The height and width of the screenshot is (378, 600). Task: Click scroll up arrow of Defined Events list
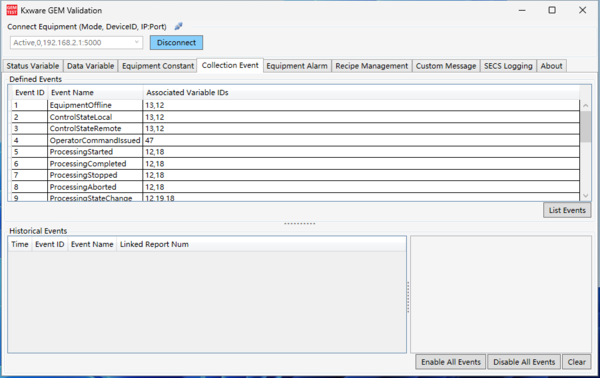point(585,105)
